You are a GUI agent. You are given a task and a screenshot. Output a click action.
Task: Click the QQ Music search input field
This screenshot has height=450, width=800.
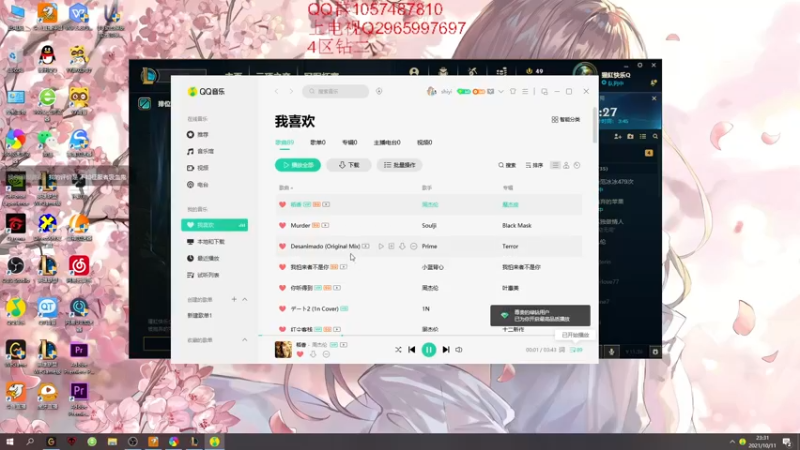tap(336, 91)
